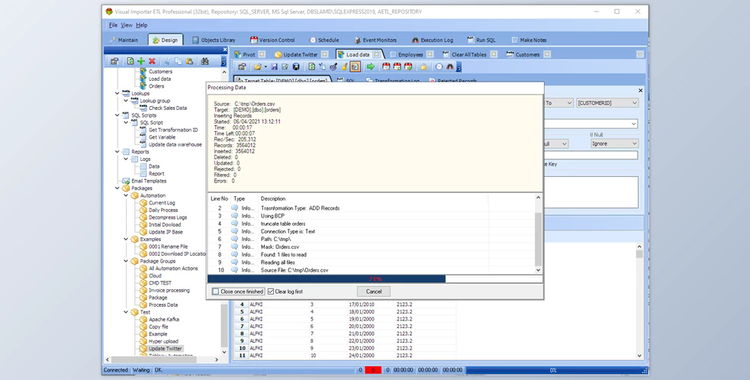Open the document tabs list arrow at far right

click(x=640, y=55)
